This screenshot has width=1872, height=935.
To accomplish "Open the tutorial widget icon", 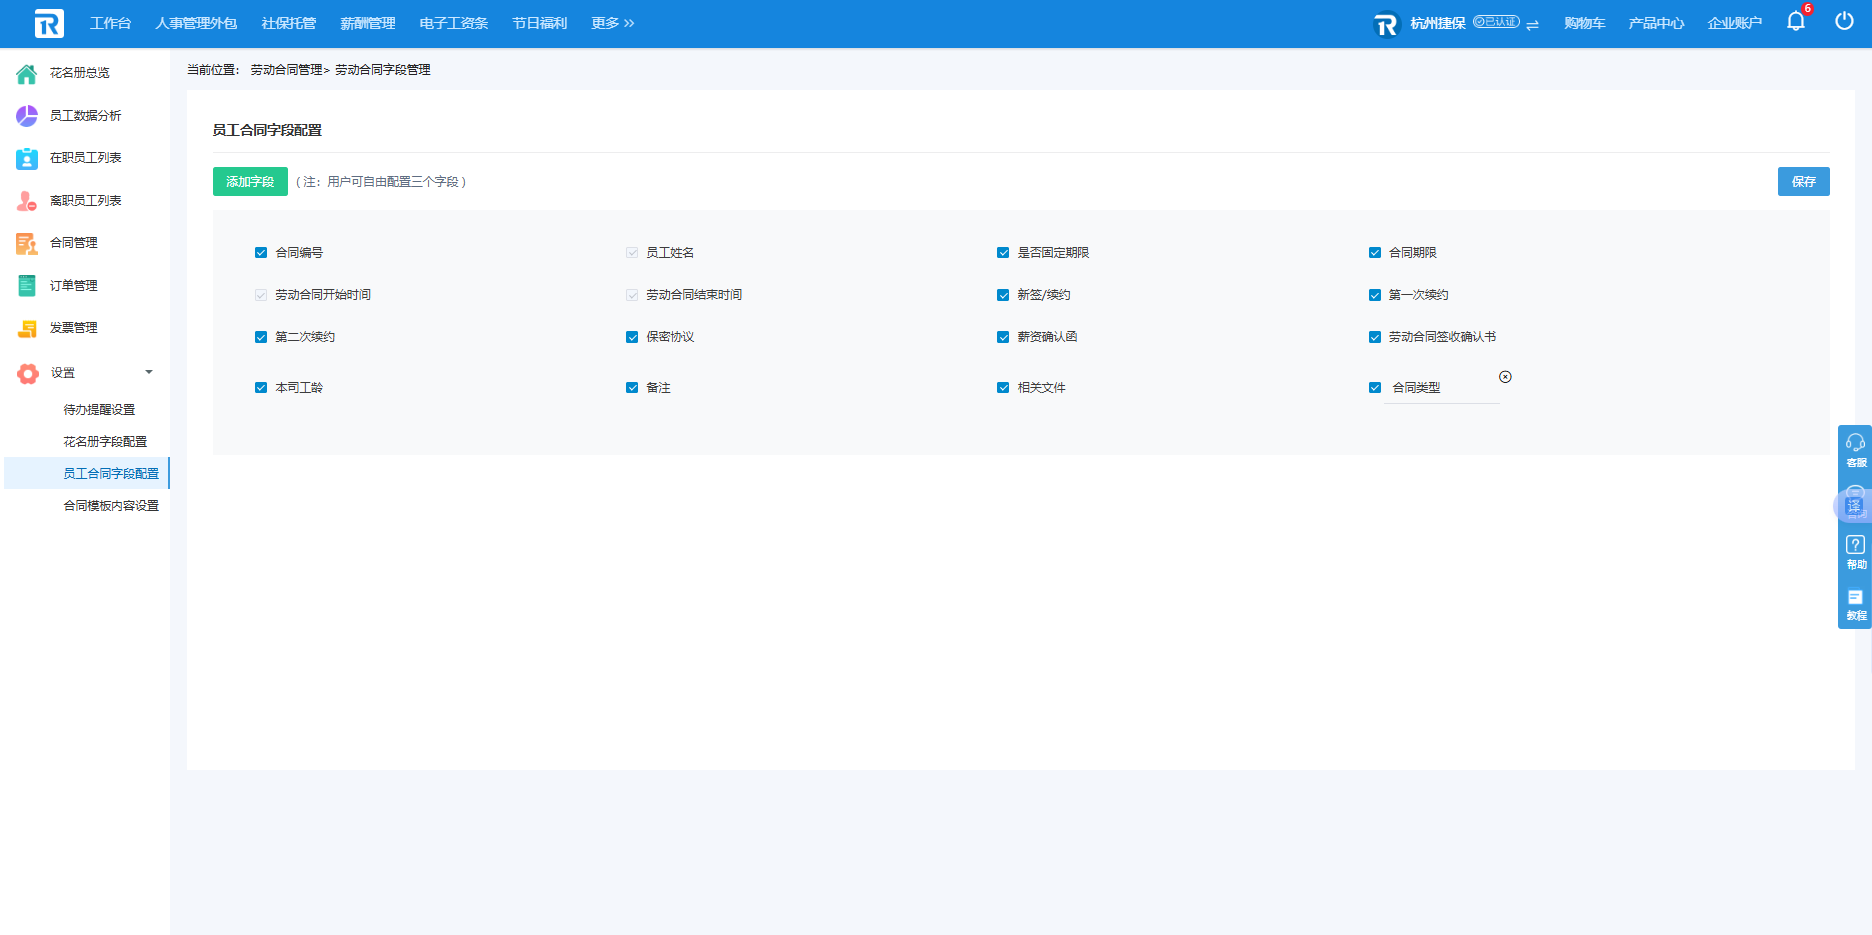I will pyautogui.click(x=1855, y=603).
